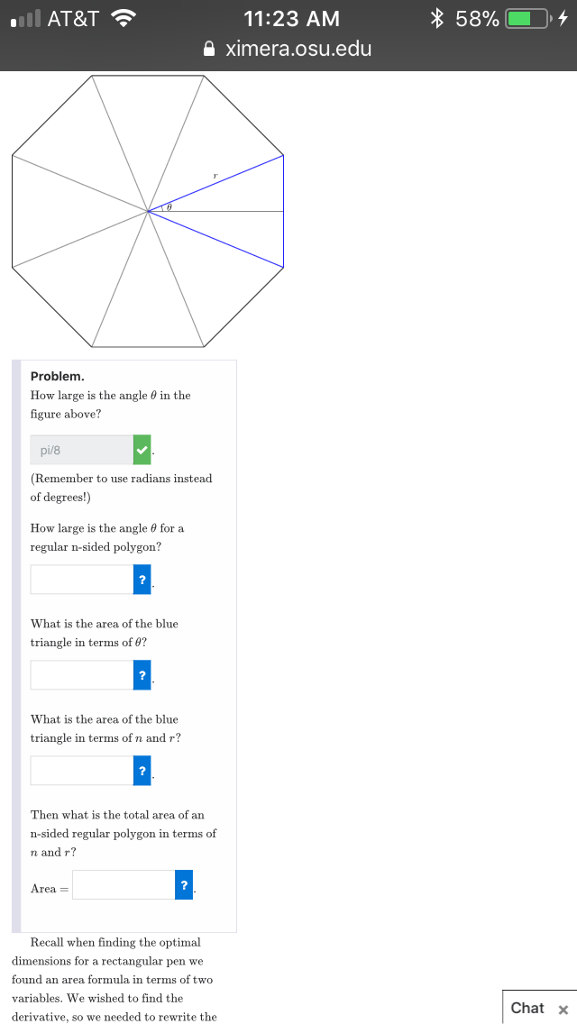Click the empty field for the n-sided polygon angle
Viewport: 577px width, 1024px height.
click(x=80, y=579)
